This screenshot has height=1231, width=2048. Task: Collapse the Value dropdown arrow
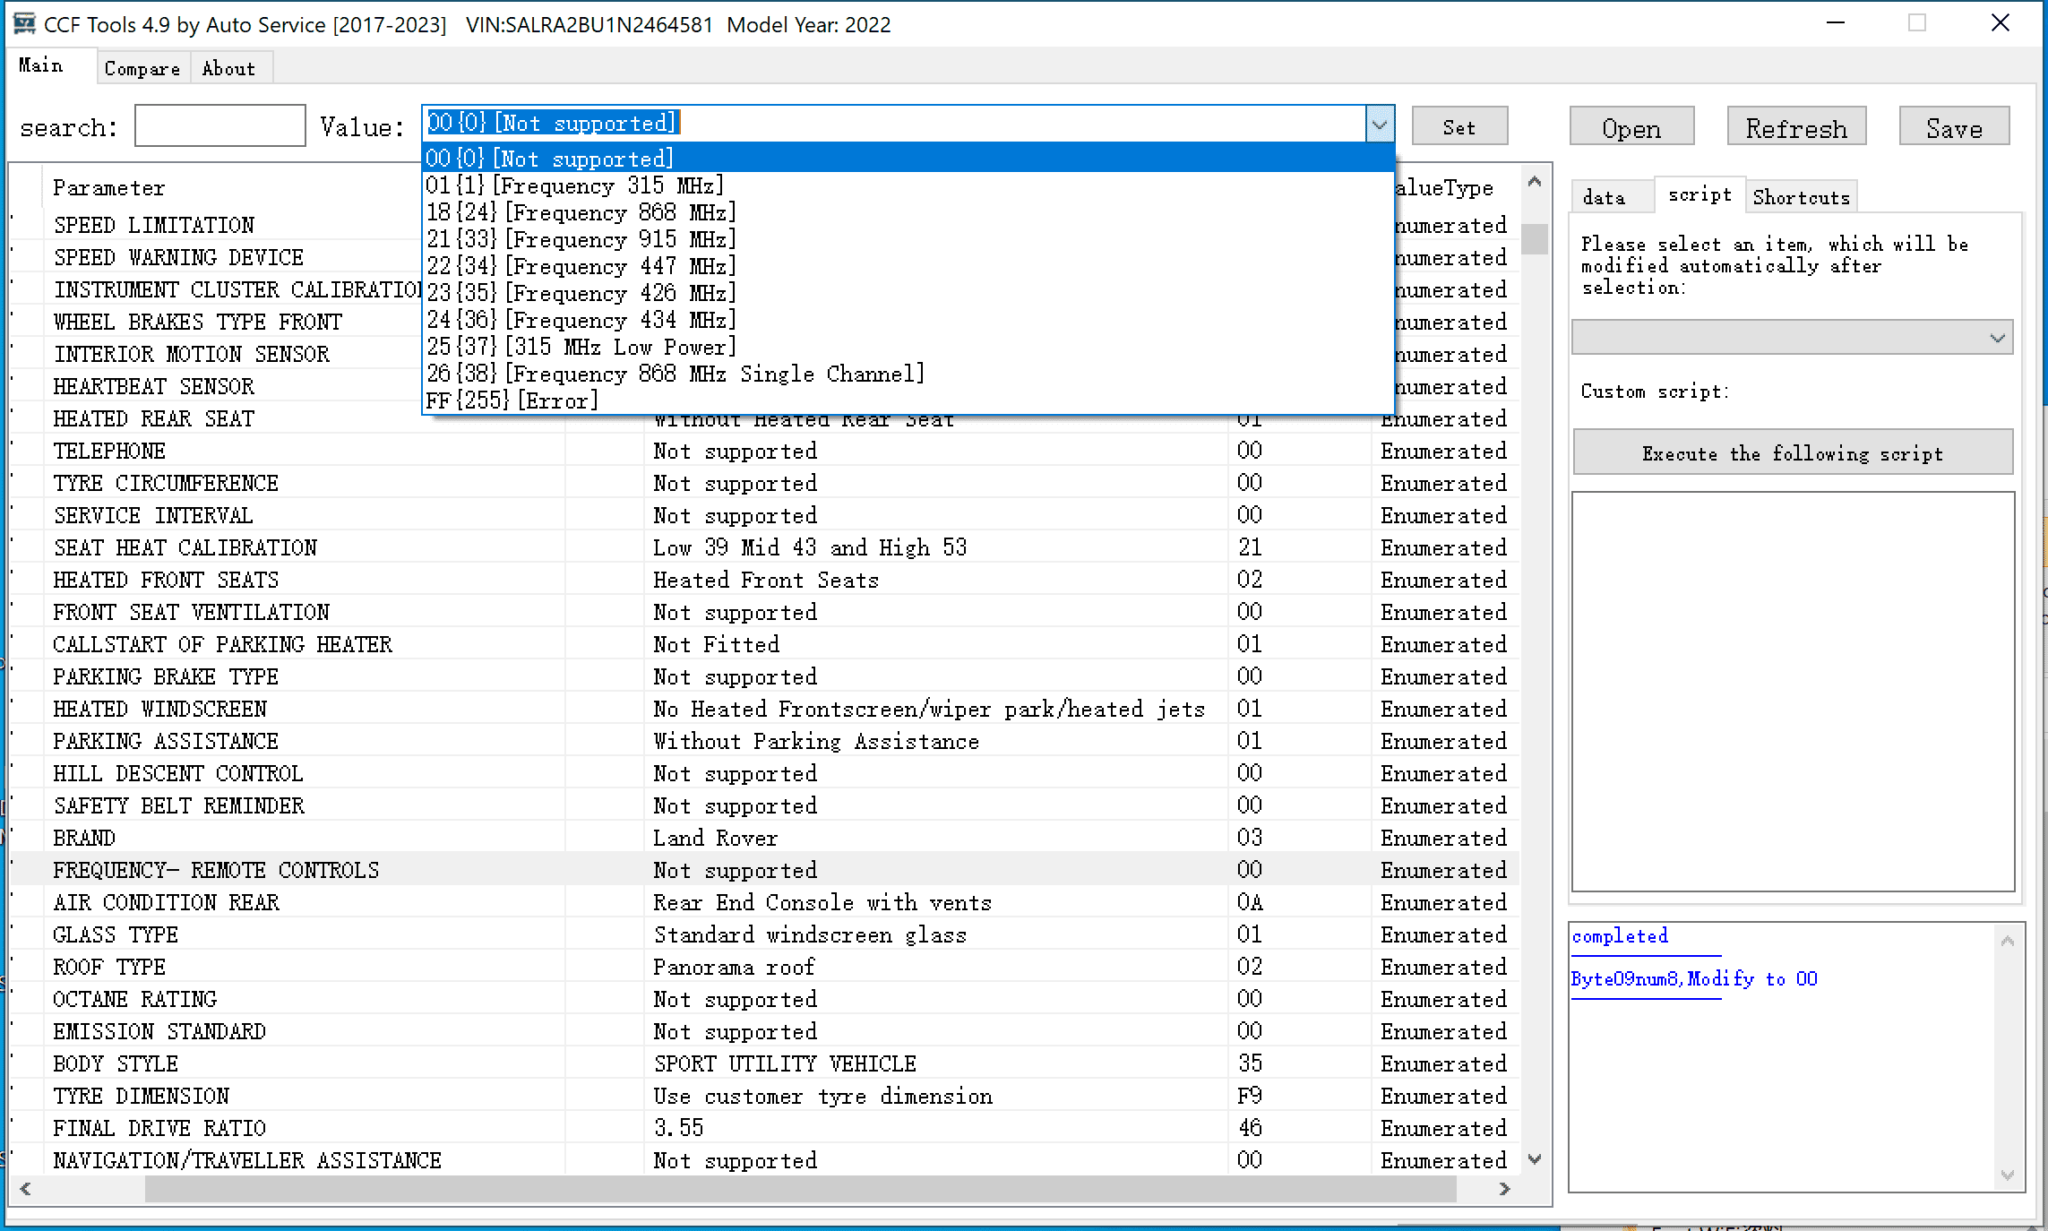click(1379, 124)
